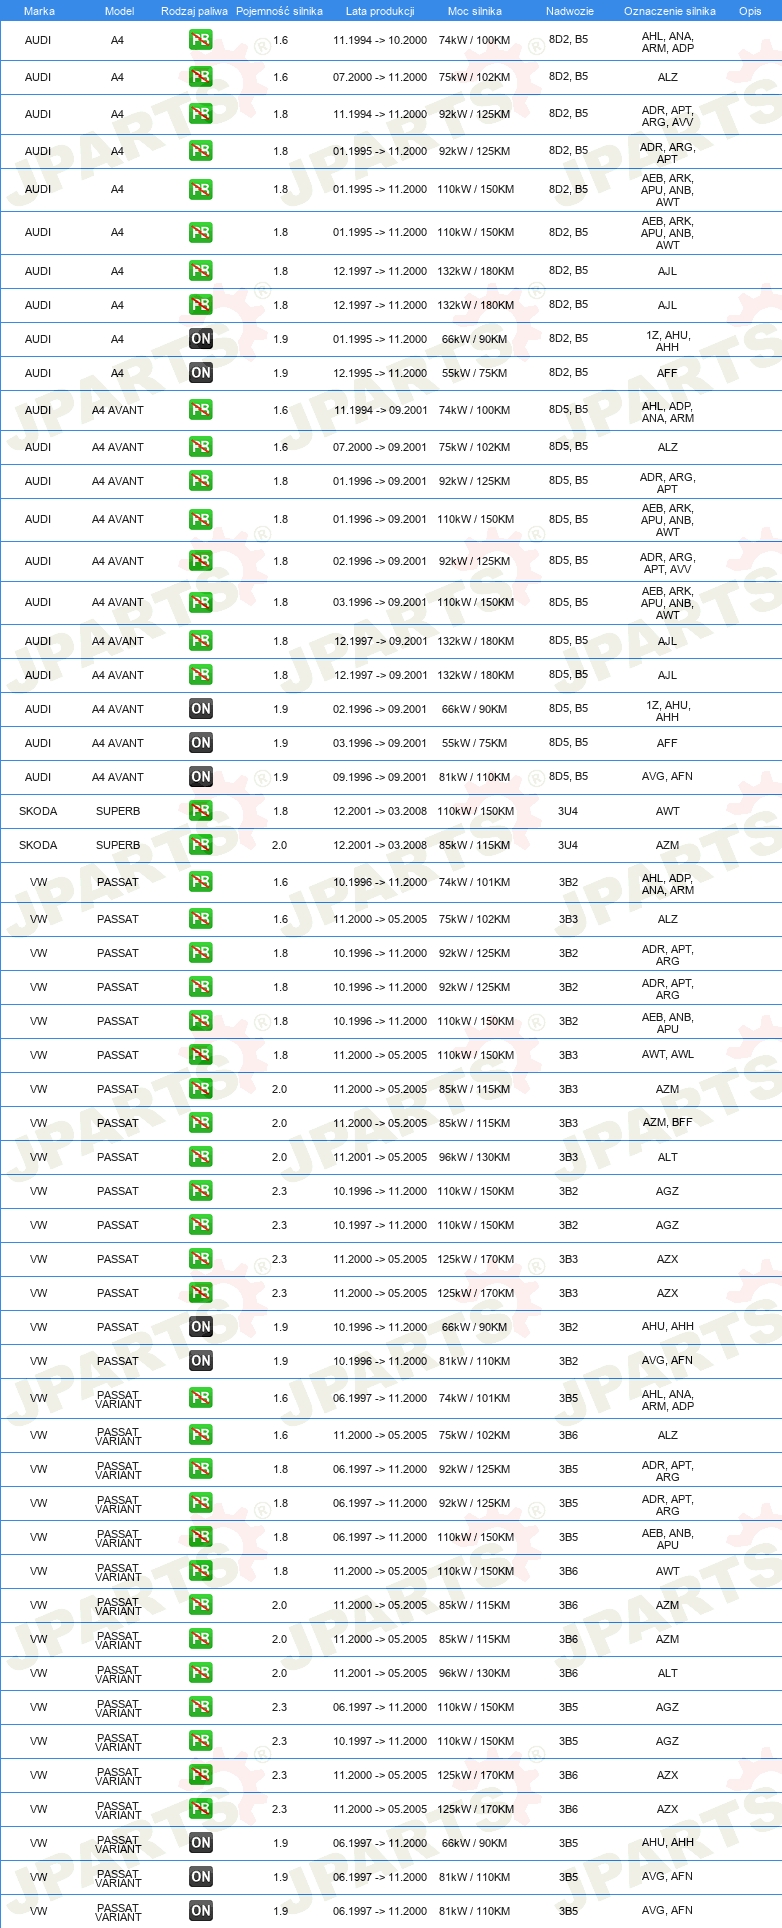Click PB icon in A4 Avant ALZ row
Screen dimensions: 782x1928
pos(201,447)
